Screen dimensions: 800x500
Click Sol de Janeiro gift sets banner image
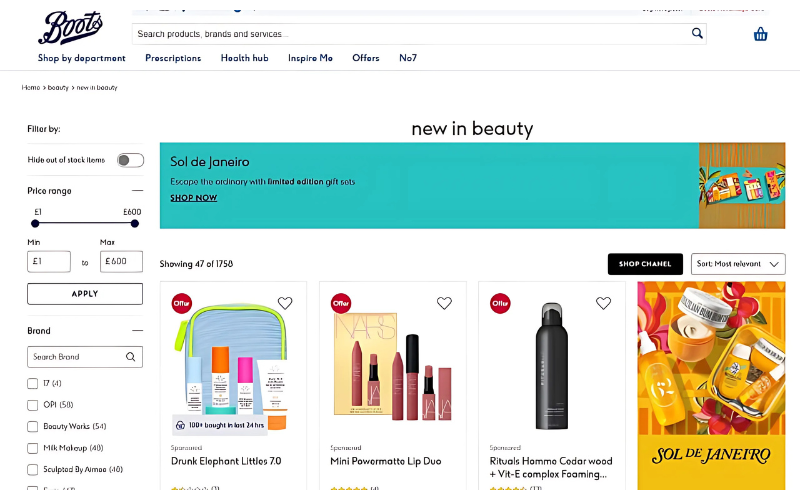click(x=742, y=186)
